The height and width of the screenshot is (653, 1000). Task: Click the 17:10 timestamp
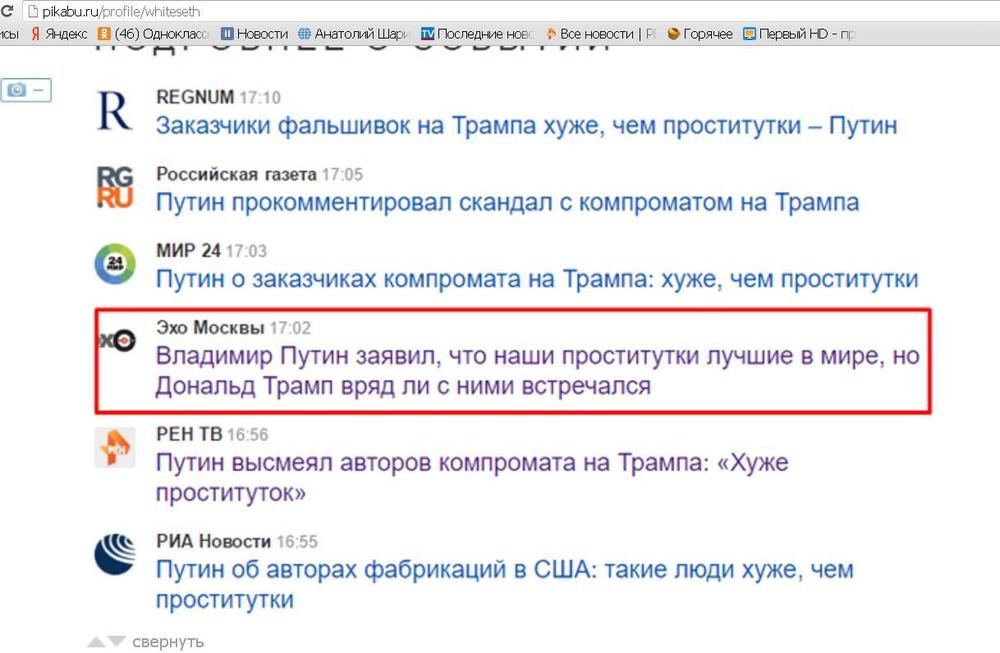point(260,98)
